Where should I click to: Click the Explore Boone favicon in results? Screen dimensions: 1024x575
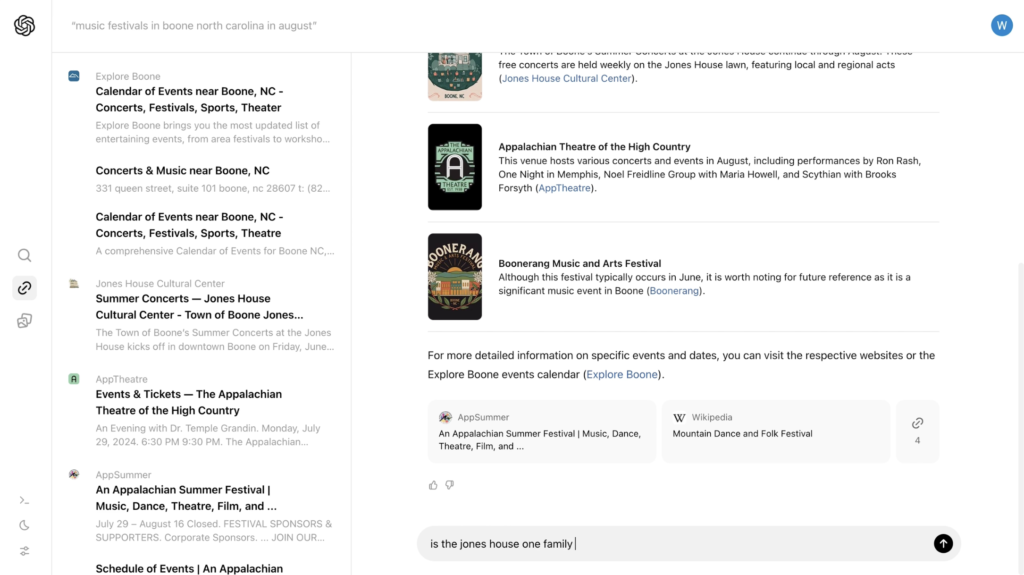click(x=74, y=76)
